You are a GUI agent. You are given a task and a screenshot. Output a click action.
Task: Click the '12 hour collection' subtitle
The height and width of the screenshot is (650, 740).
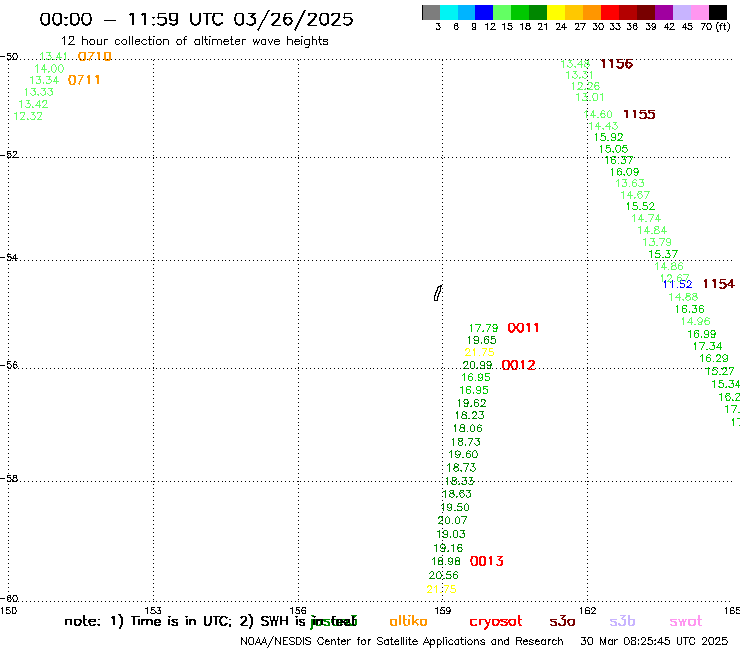[x=194, y=41]
